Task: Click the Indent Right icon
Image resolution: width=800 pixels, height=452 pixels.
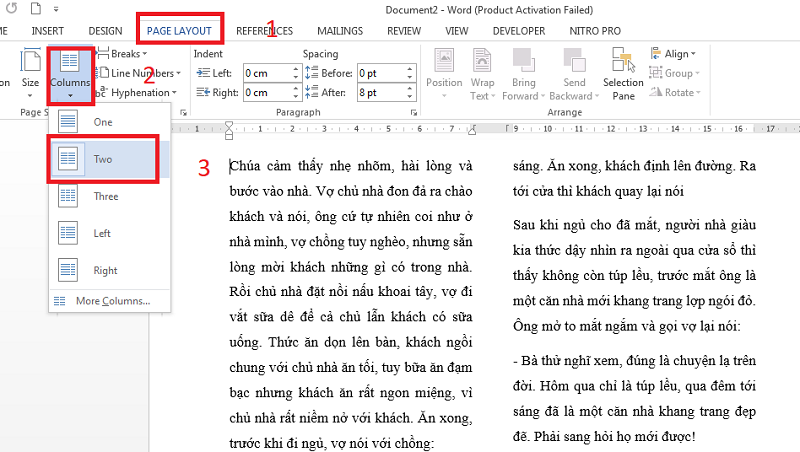Action: 203,92
